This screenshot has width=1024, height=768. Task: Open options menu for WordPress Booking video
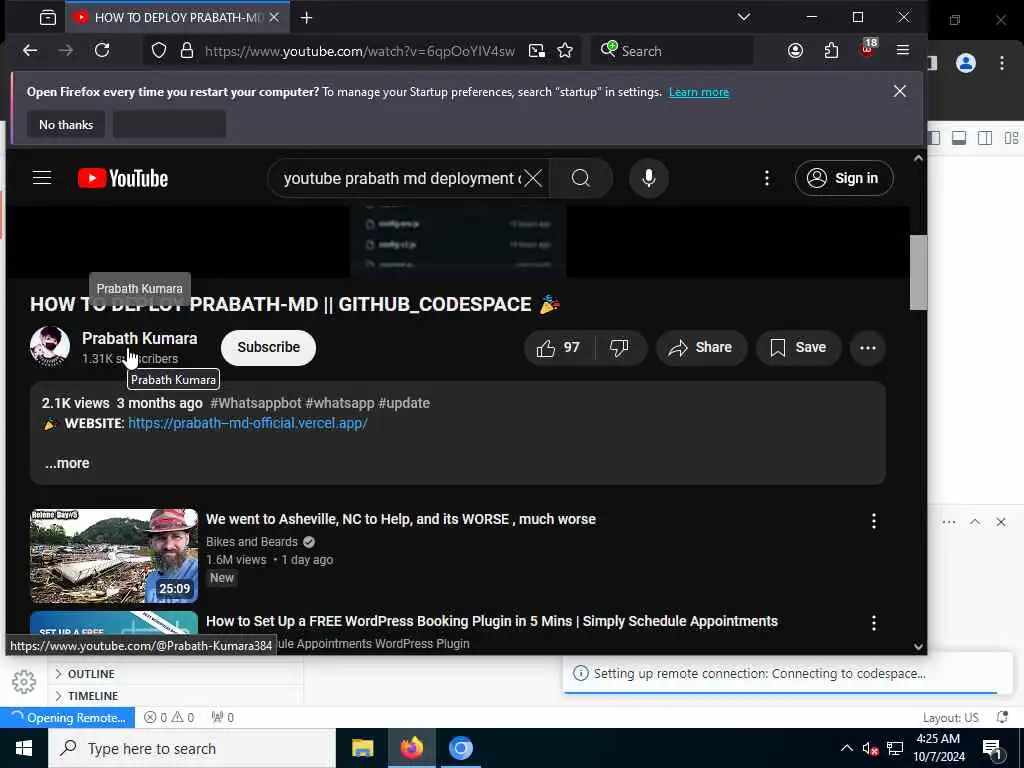coord(873,622)
